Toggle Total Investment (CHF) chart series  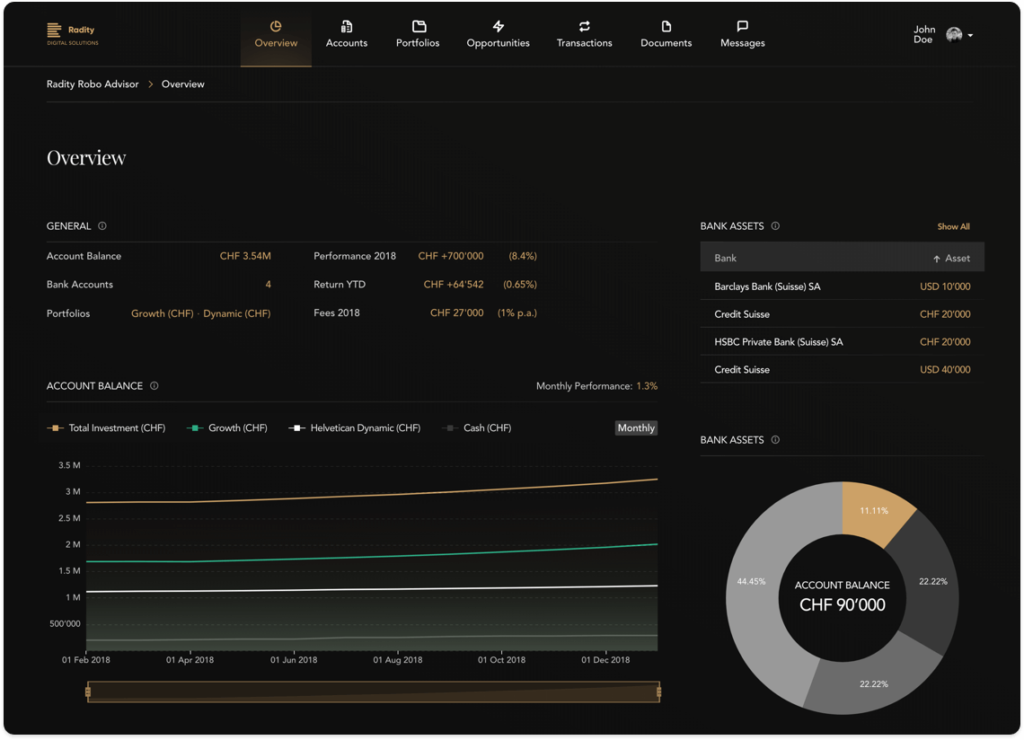pyautogui.click(x=107, y=428)
